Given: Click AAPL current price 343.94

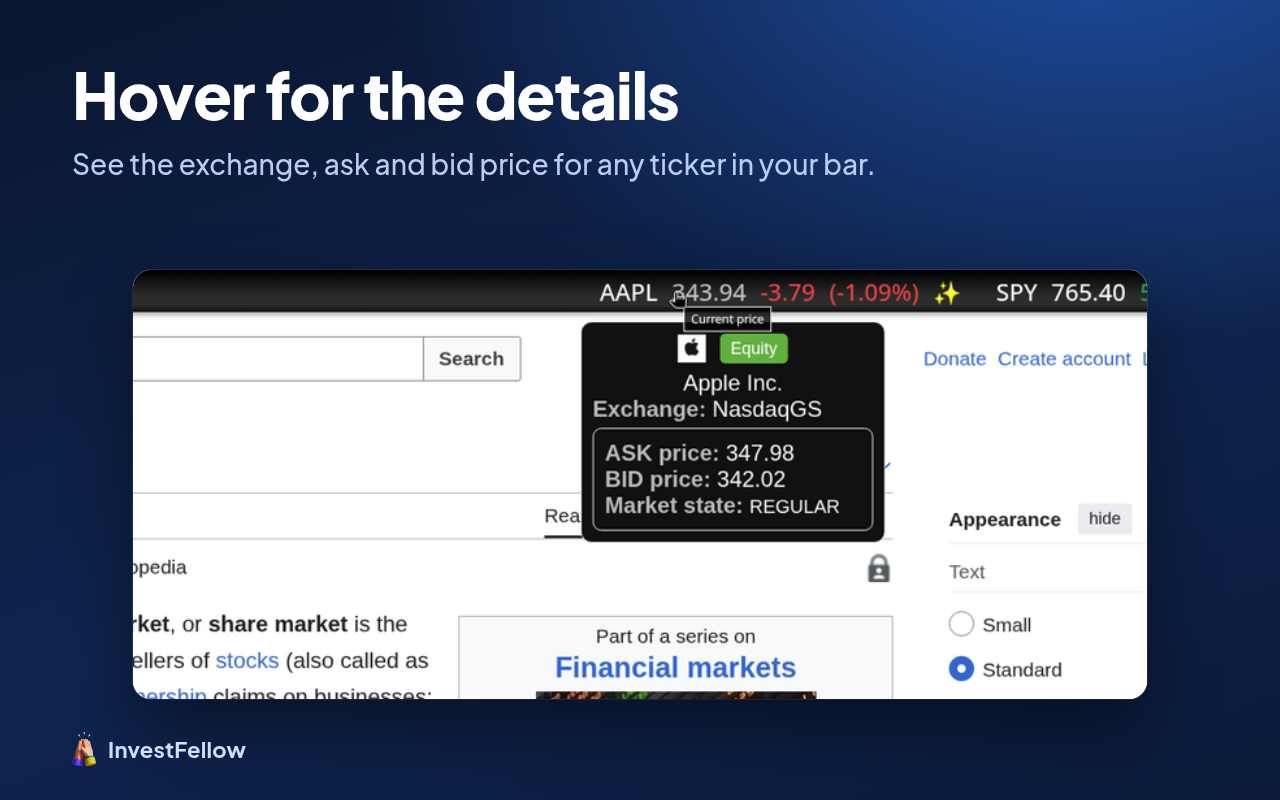Looking at the screenshot, I should click(709, 293).
